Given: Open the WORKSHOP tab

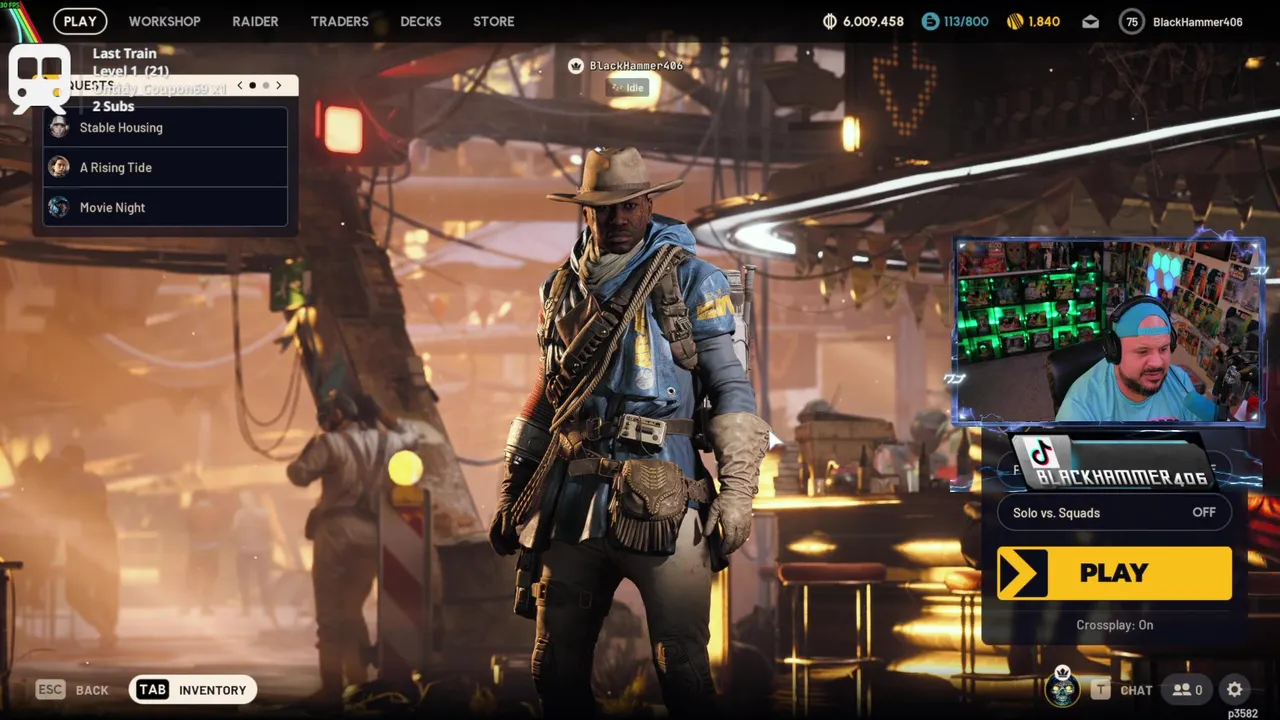Looking at the screenshot, I should (x=164, y=21).
